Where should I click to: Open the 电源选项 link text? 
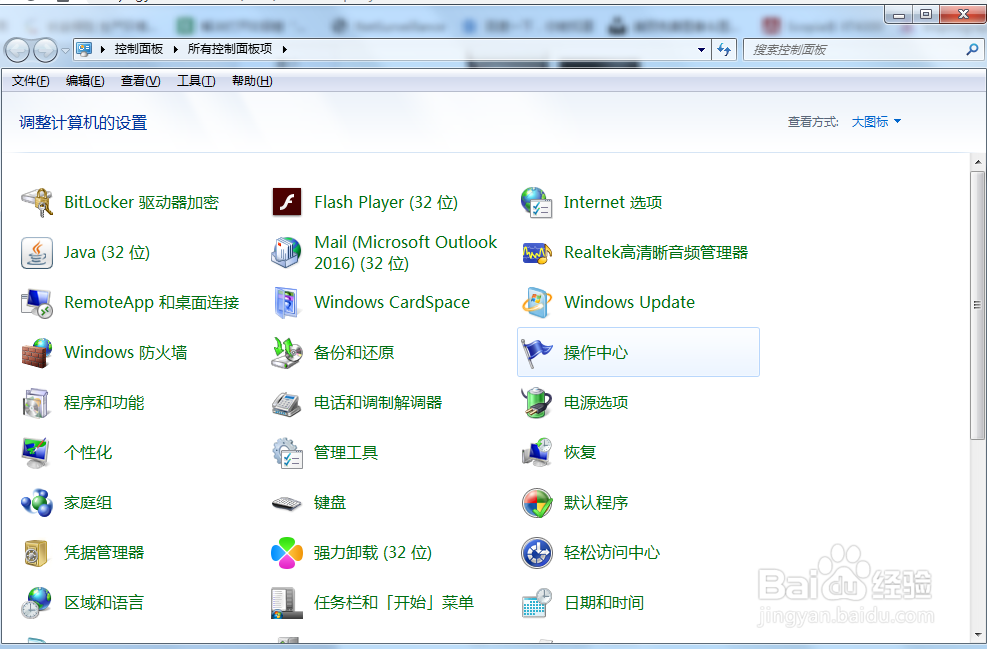coord(596,403)
